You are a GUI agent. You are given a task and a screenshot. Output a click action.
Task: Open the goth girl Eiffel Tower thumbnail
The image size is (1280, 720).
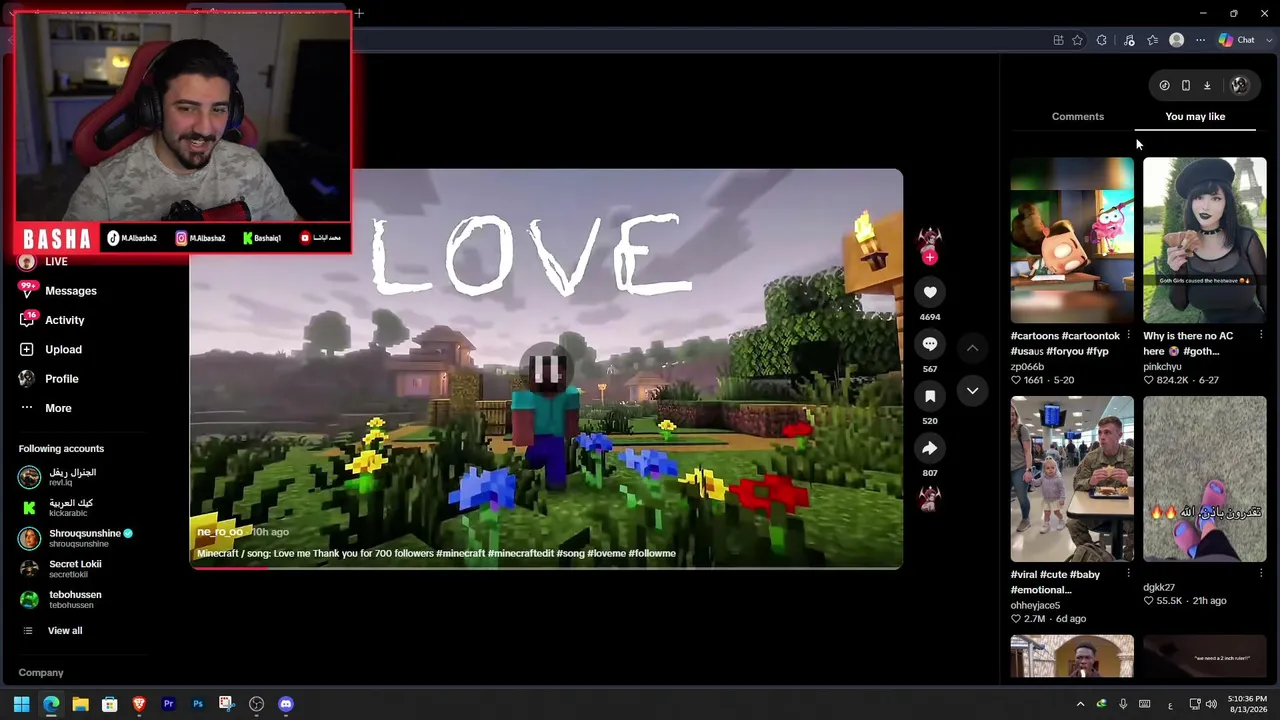[x=1204, y=240]
